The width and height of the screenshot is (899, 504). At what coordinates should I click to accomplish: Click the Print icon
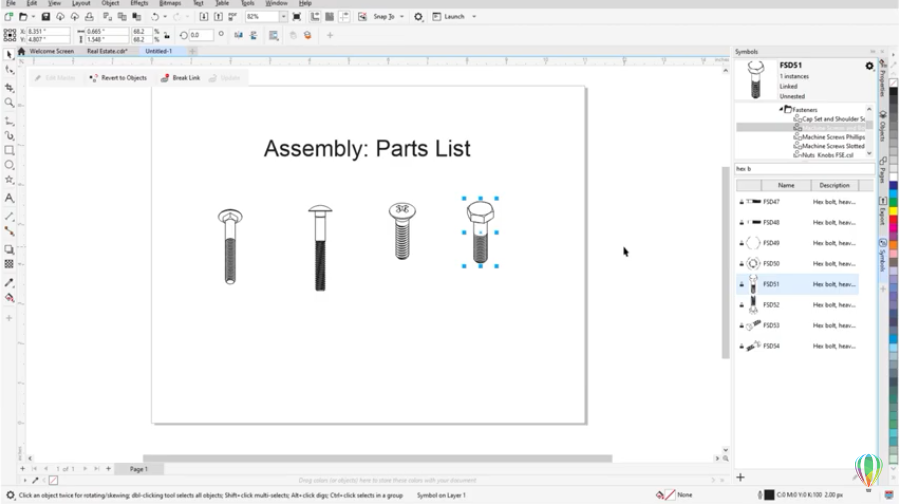point(89,17)
